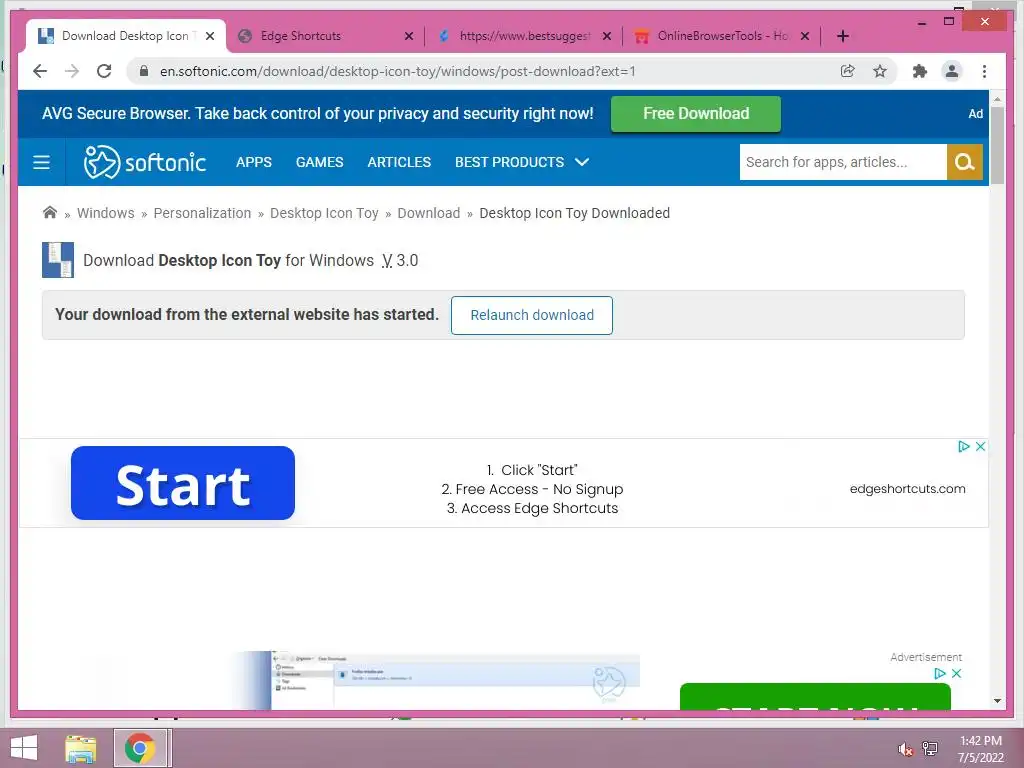Viewport: 1024px width, 768px height.
Task: Open AdChoices icon on lower-right advertisement
Action: pos(940,673)
